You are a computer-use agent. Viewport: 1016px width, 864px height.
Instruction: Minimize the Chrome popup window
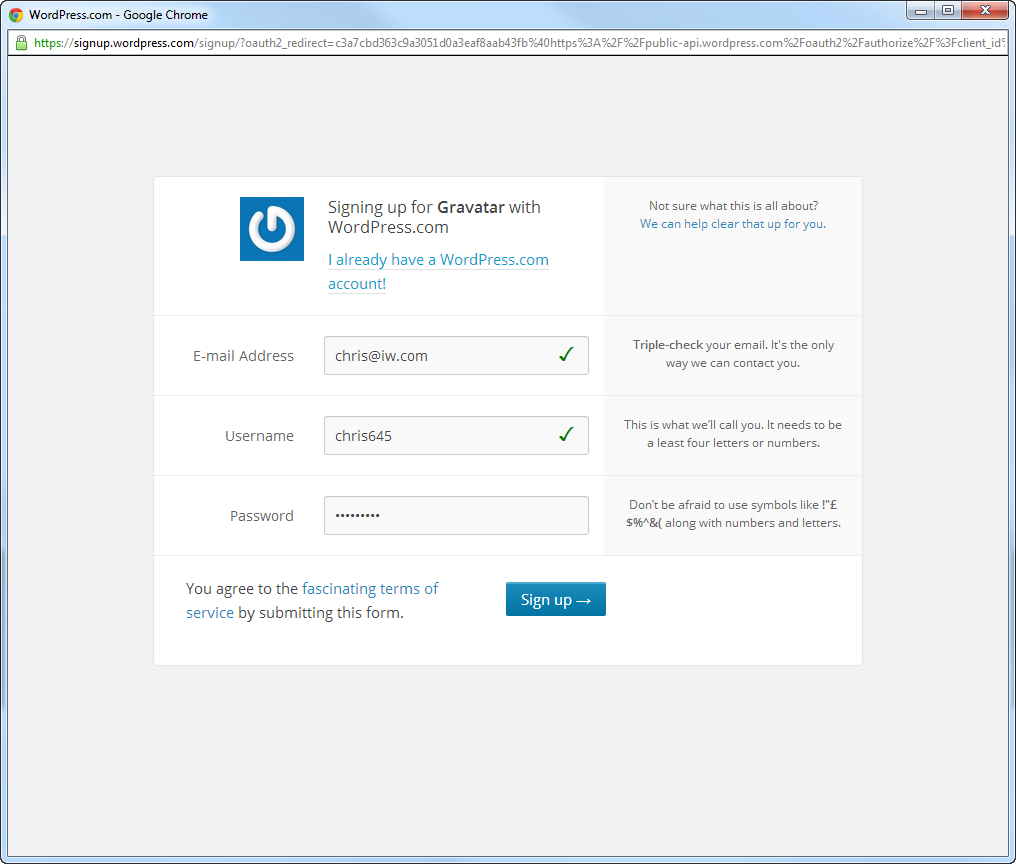(921, 11)
